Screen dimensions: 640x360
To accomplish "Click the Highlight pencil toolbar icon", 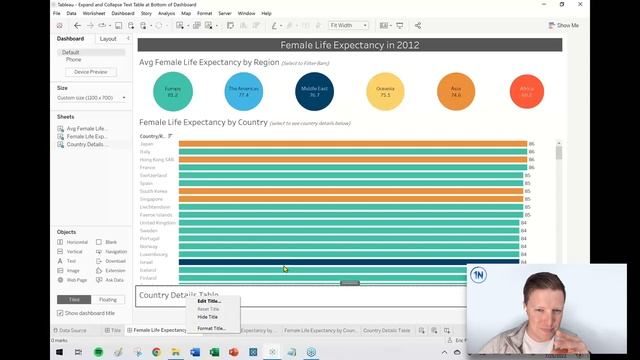I will [274, 25].
